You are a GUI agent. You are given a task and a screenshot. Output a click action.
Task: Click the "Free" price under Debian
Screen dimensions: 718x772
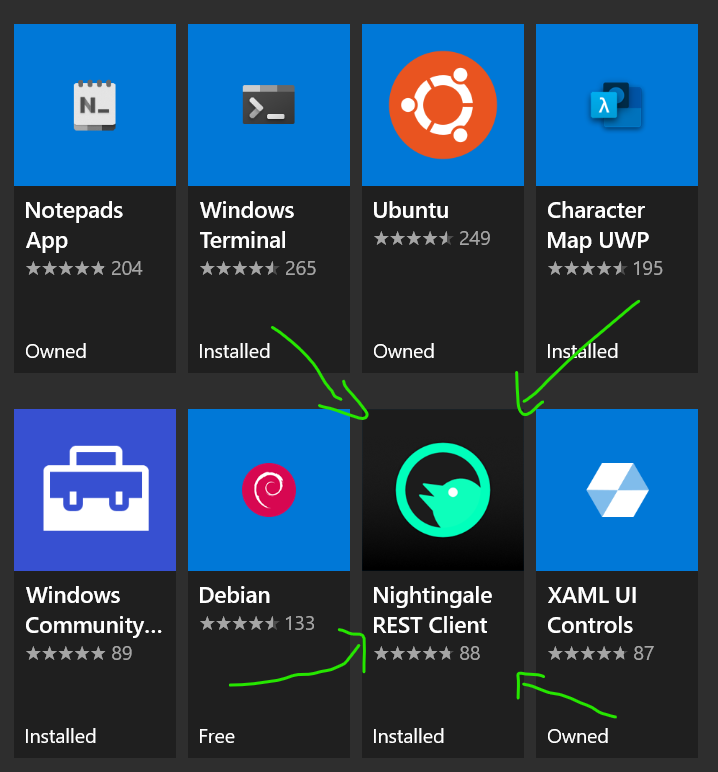217,737
